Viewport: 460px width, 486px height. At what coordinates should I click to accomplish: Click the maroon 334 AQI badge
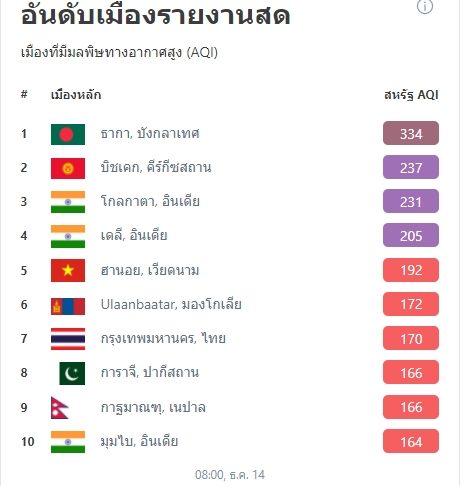pos(411,133)
